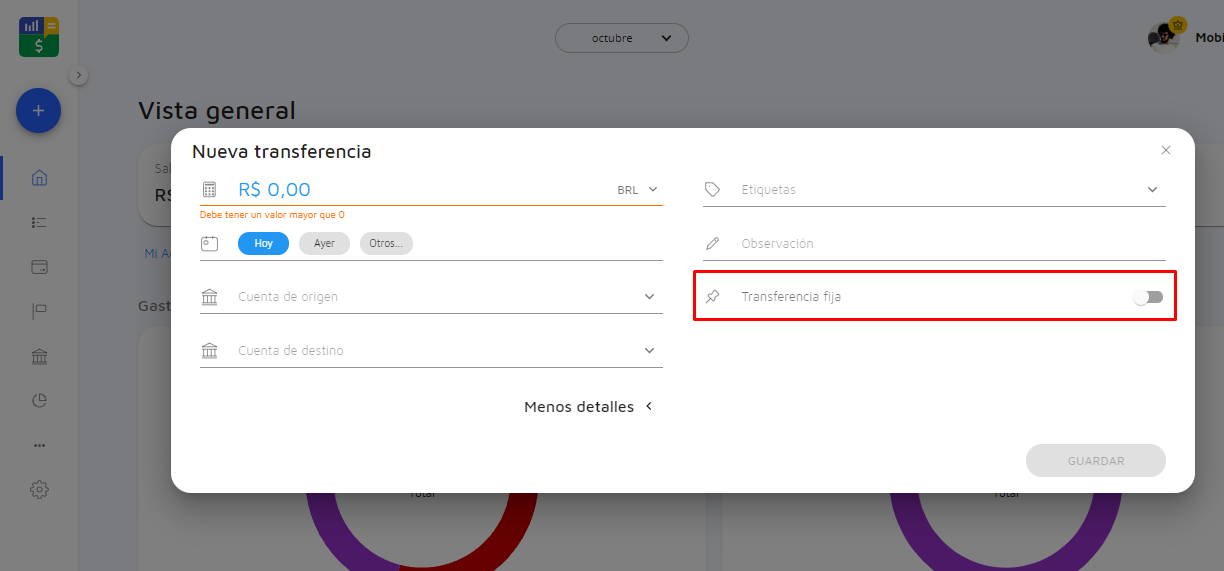Screen dimensions: 1224x571
Task: Collapse form with Menos detalles
Action: [588, 407]
